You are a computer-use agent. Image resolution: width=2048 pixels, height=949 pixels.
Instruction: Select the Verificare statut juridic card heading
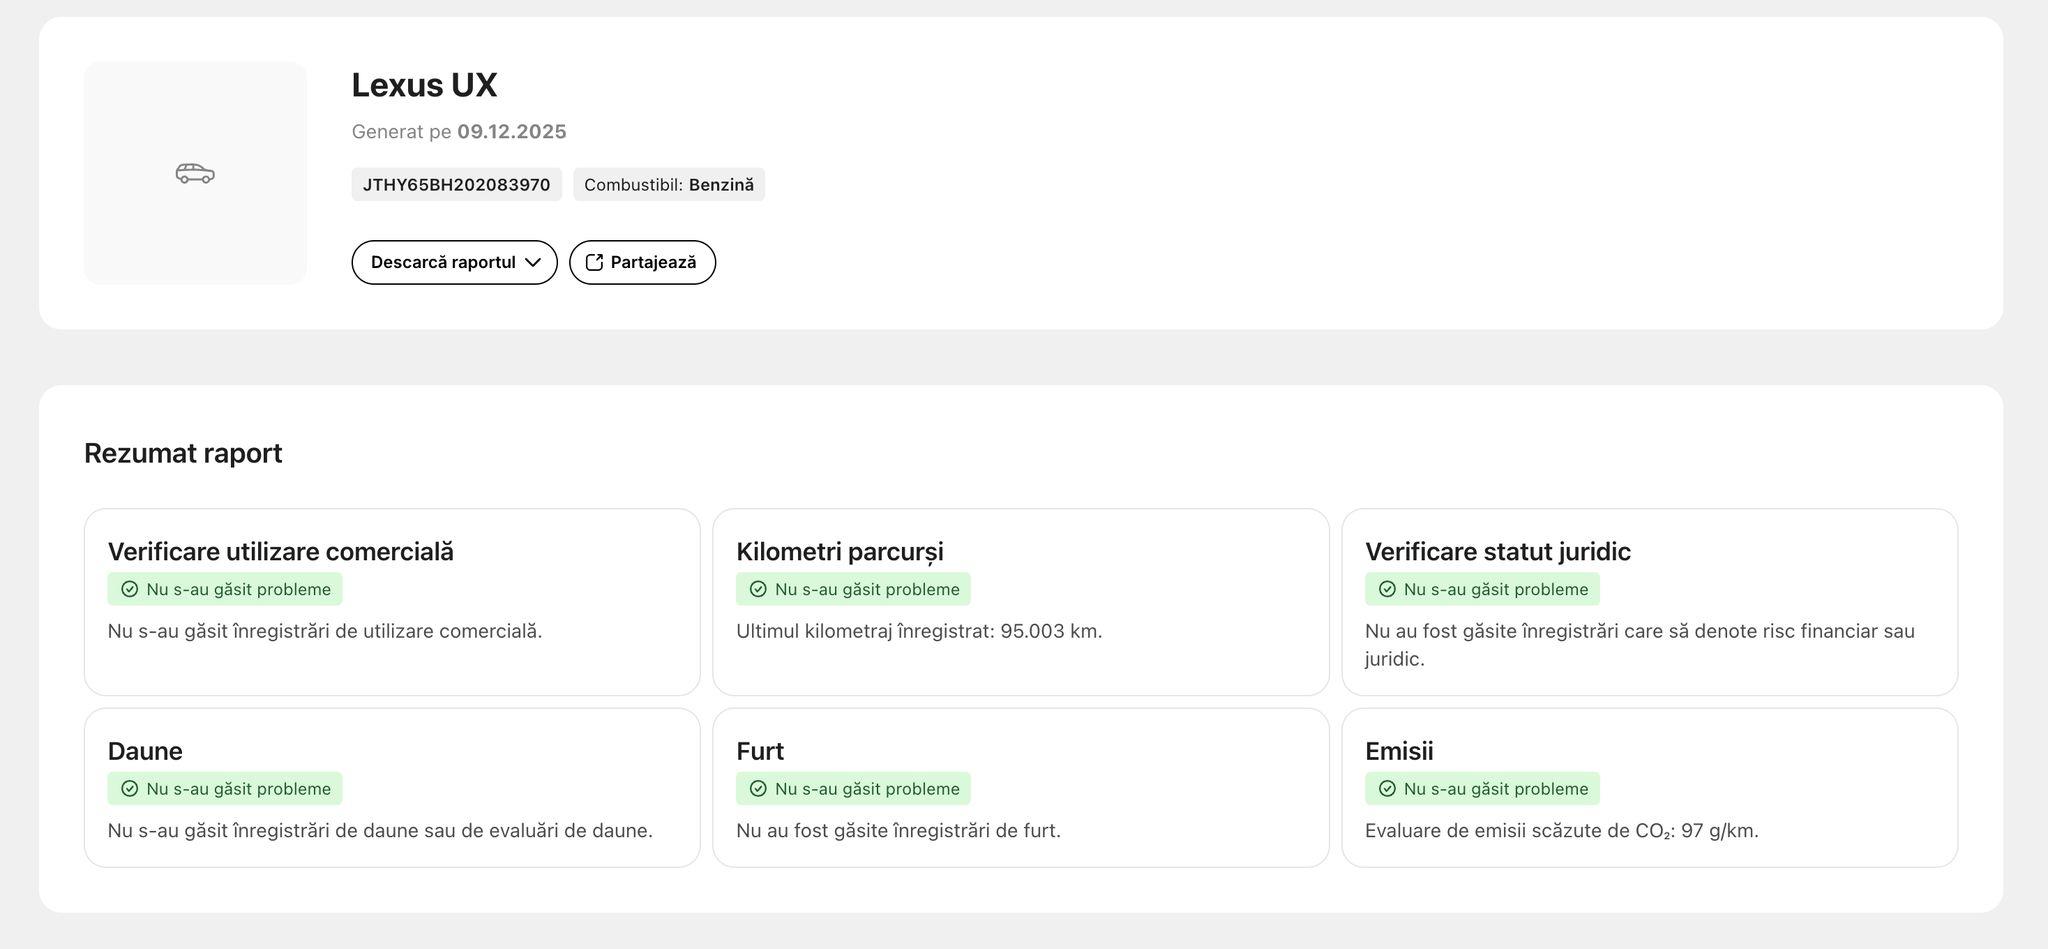point(1497,552)
